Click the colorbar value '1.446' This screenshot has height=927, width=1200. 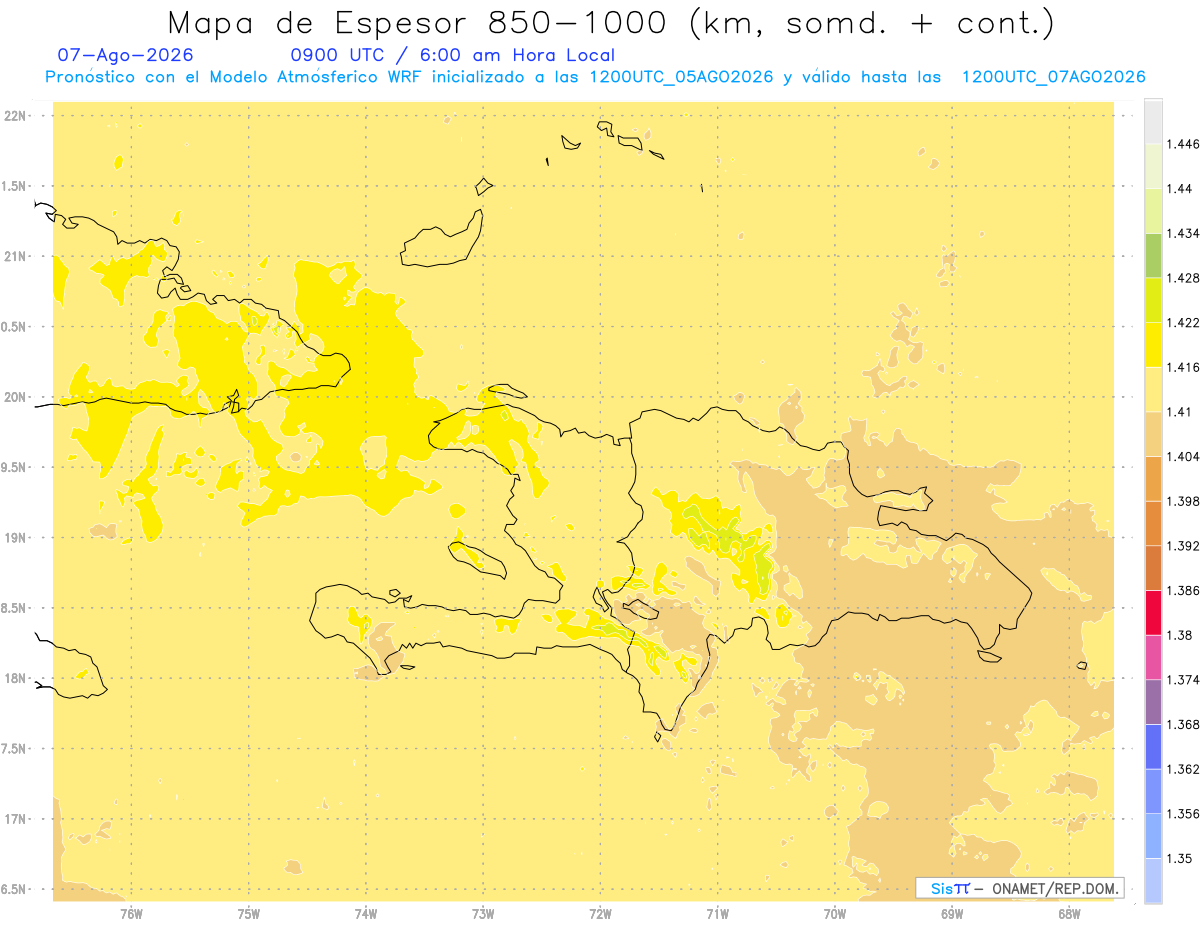tap(1182, 144)
